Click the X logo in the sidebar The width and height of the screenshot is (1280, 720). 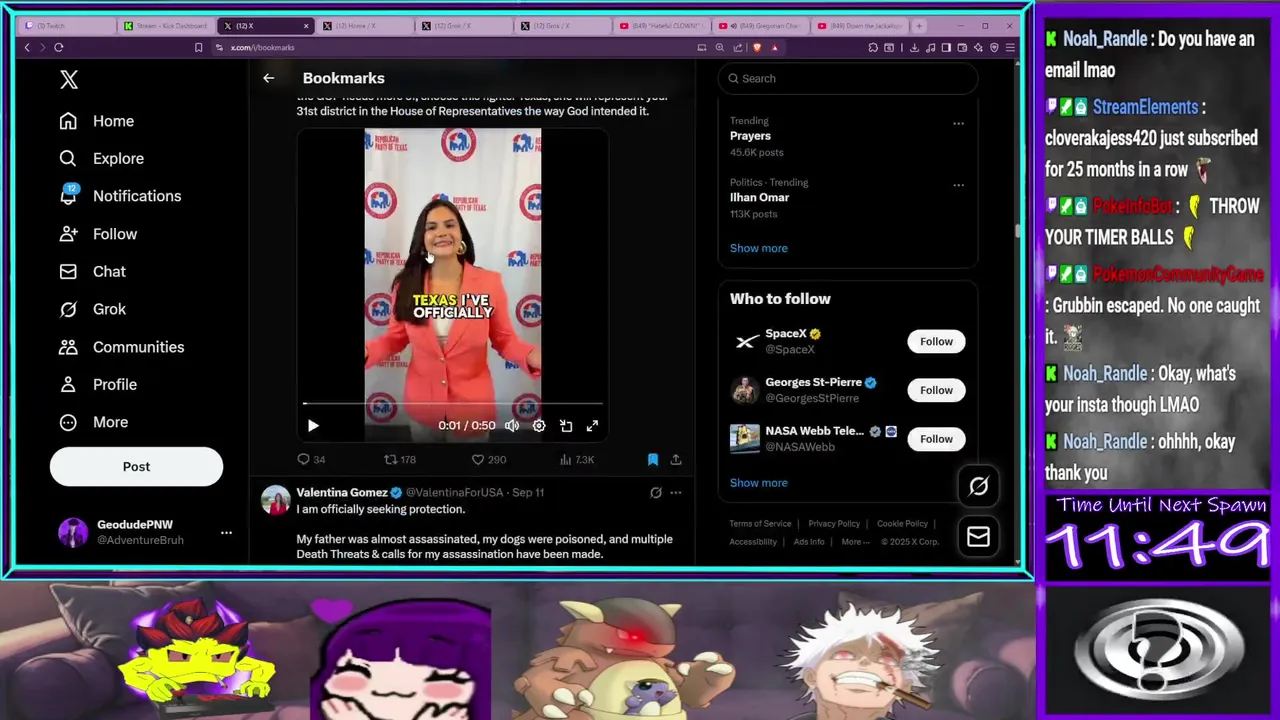(x=69, y=80)
